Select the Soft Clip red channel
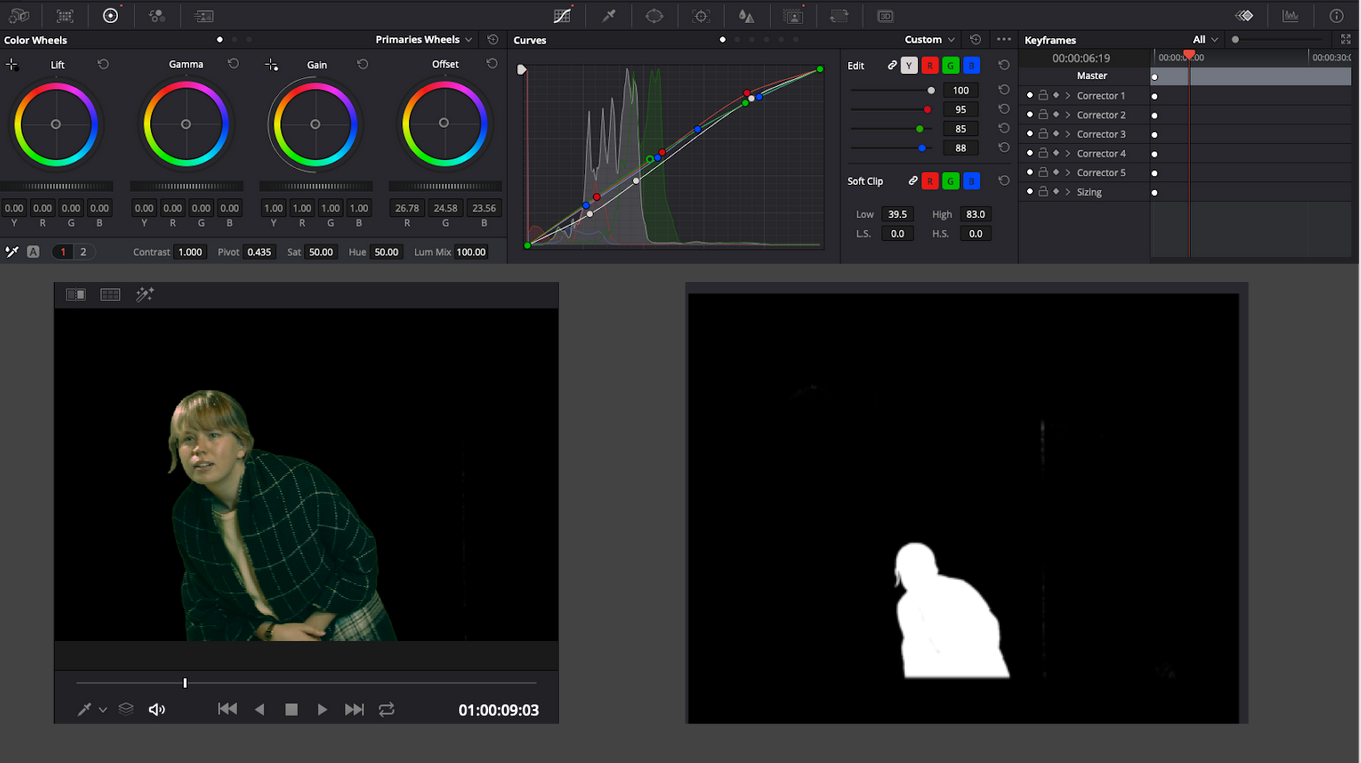The width and height of the screenshot is (1361, 763). point(930,181)
